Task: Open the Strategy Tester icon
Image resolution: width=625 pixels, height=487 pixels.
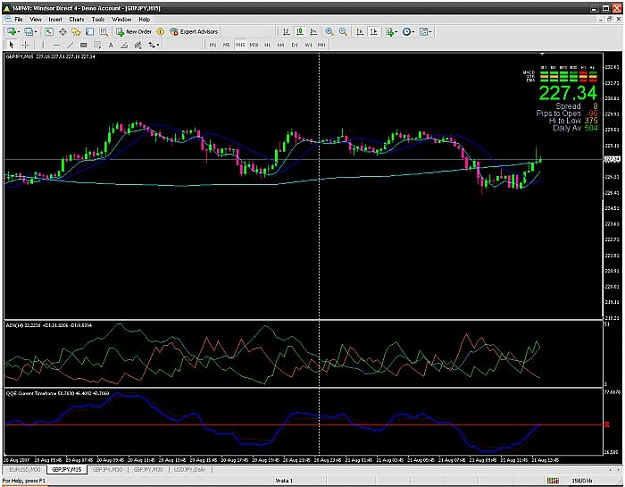Action: click(103, 31)
